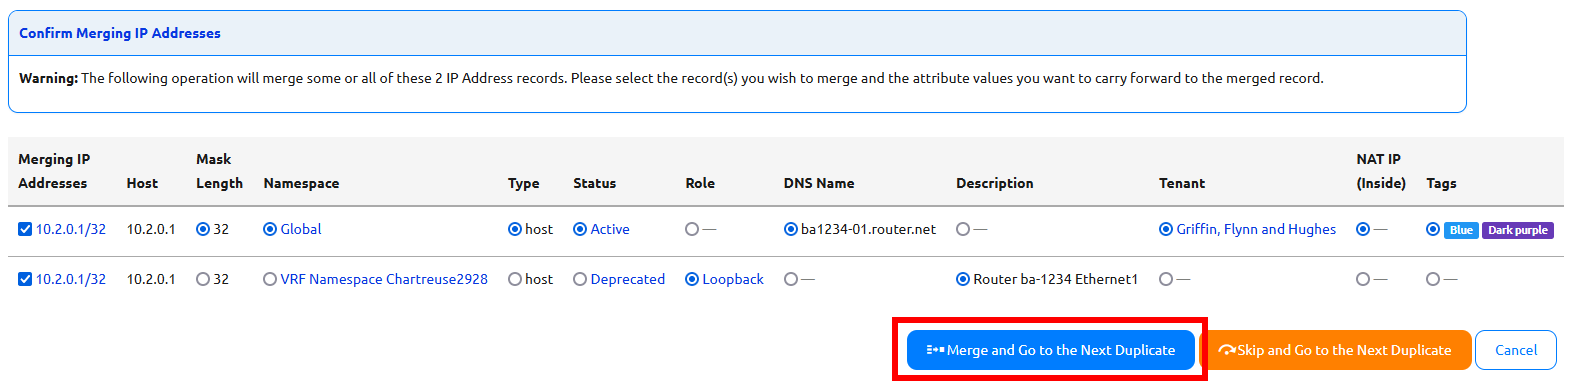The width and height of the screenshot is (1574, 381).
Task: Click the DNS Name column header
Action: 819,183
